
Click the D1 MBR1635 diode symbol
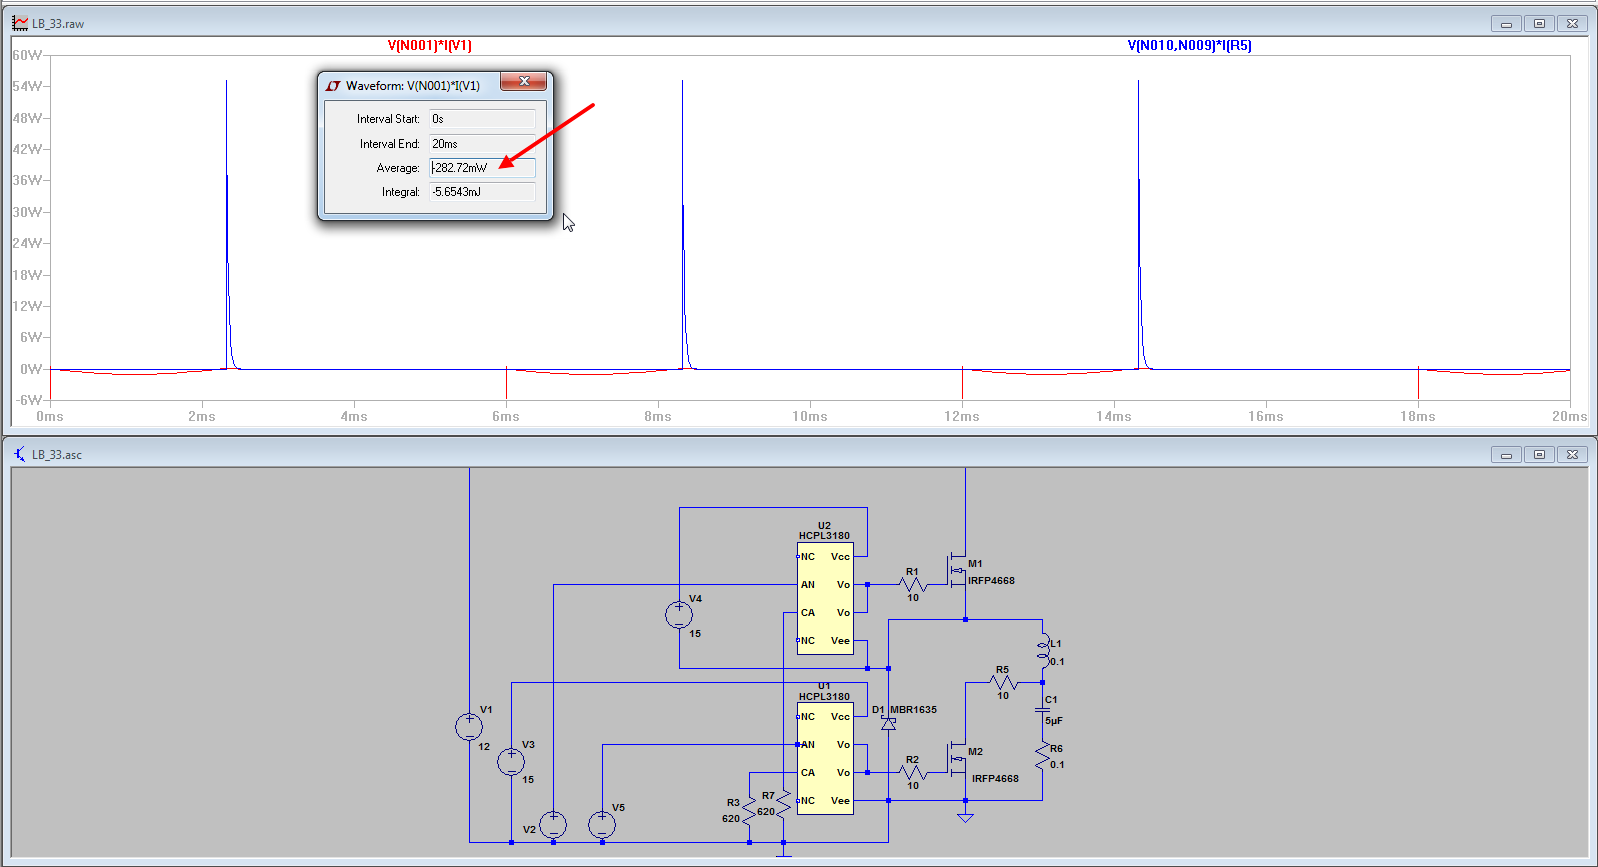click(888, 723)
